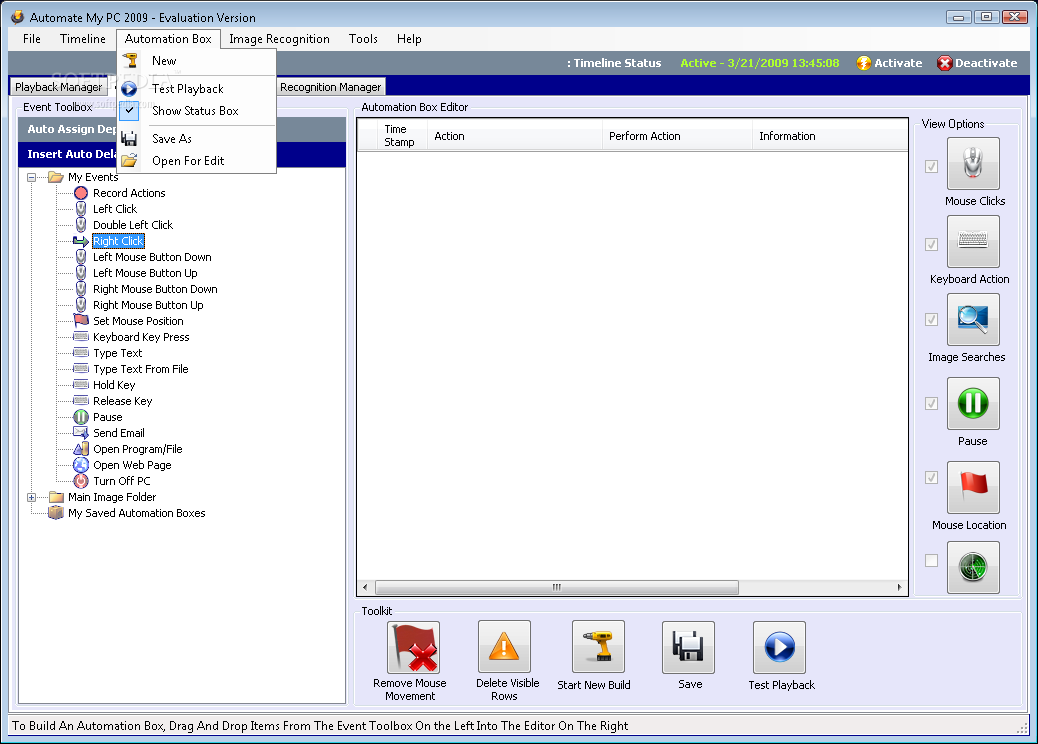Toggle the Mouse Location checkbox
Image resolution: width=1038 pixels, height=744 pixels.
pyautogui.click(x=931, y=477)
